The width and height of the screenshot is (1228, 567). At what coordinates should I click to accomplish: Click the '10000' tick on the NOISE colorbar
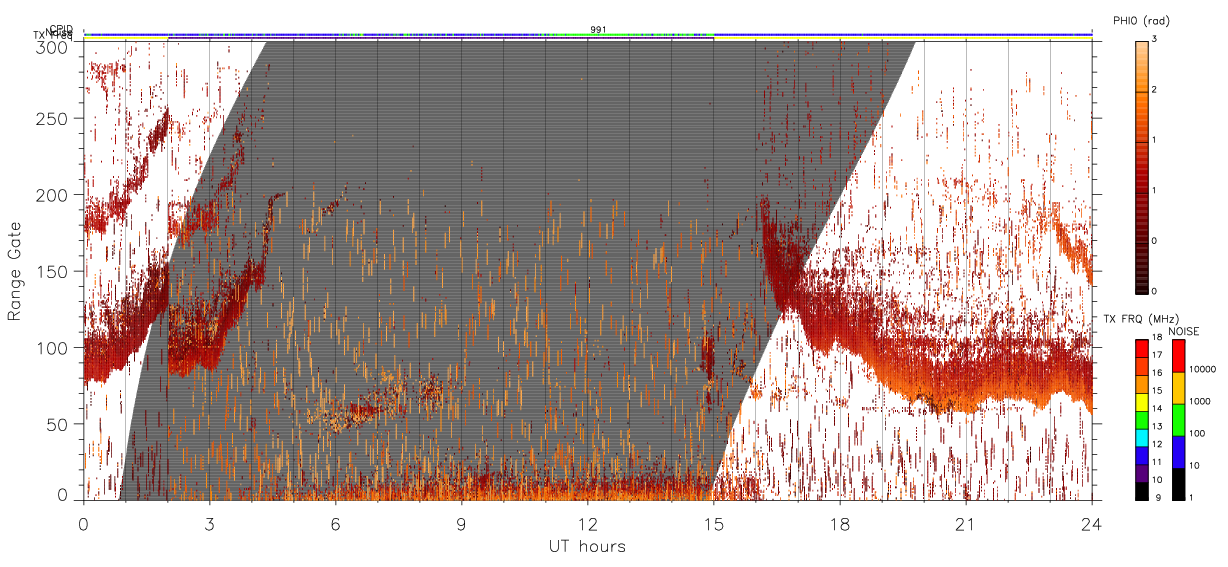[1201, 370]
